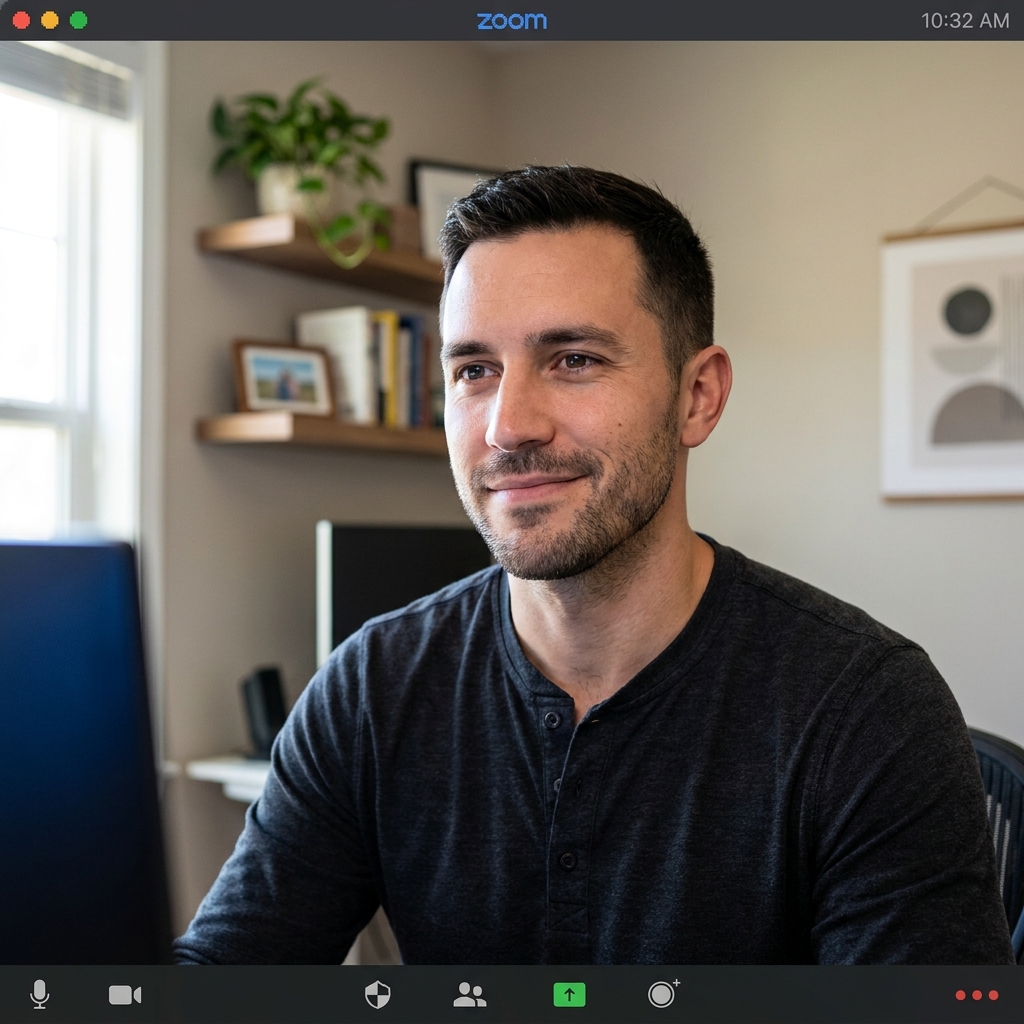Click the framed photo on lower shelf
The height and width of the screenshot is (1024, 1024).
pyautogui.click(x=283, y=379)
